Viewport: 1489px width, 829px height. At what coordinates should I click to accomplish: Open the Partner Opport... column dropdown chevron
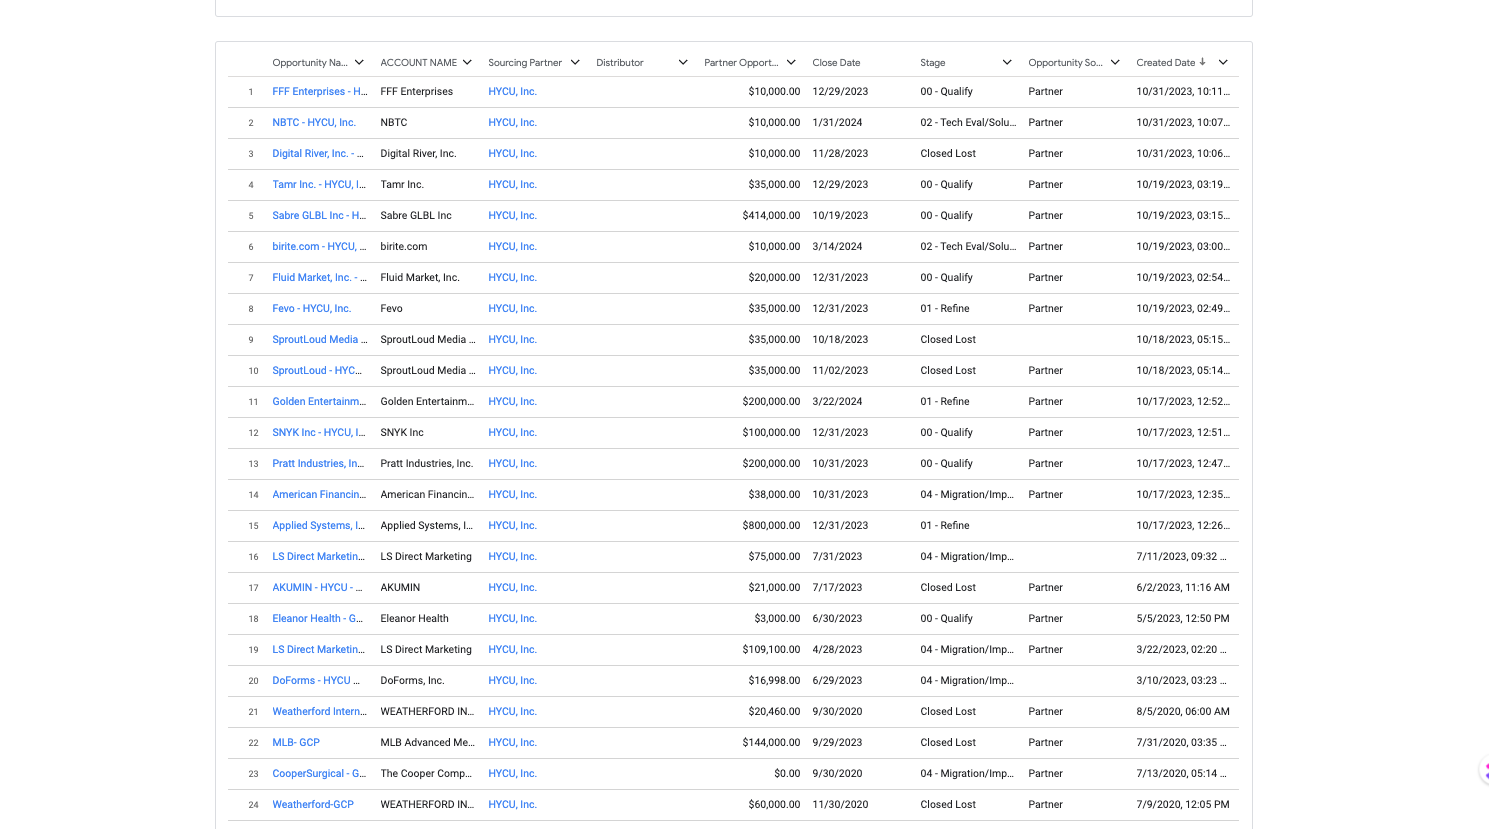(791, 62)
